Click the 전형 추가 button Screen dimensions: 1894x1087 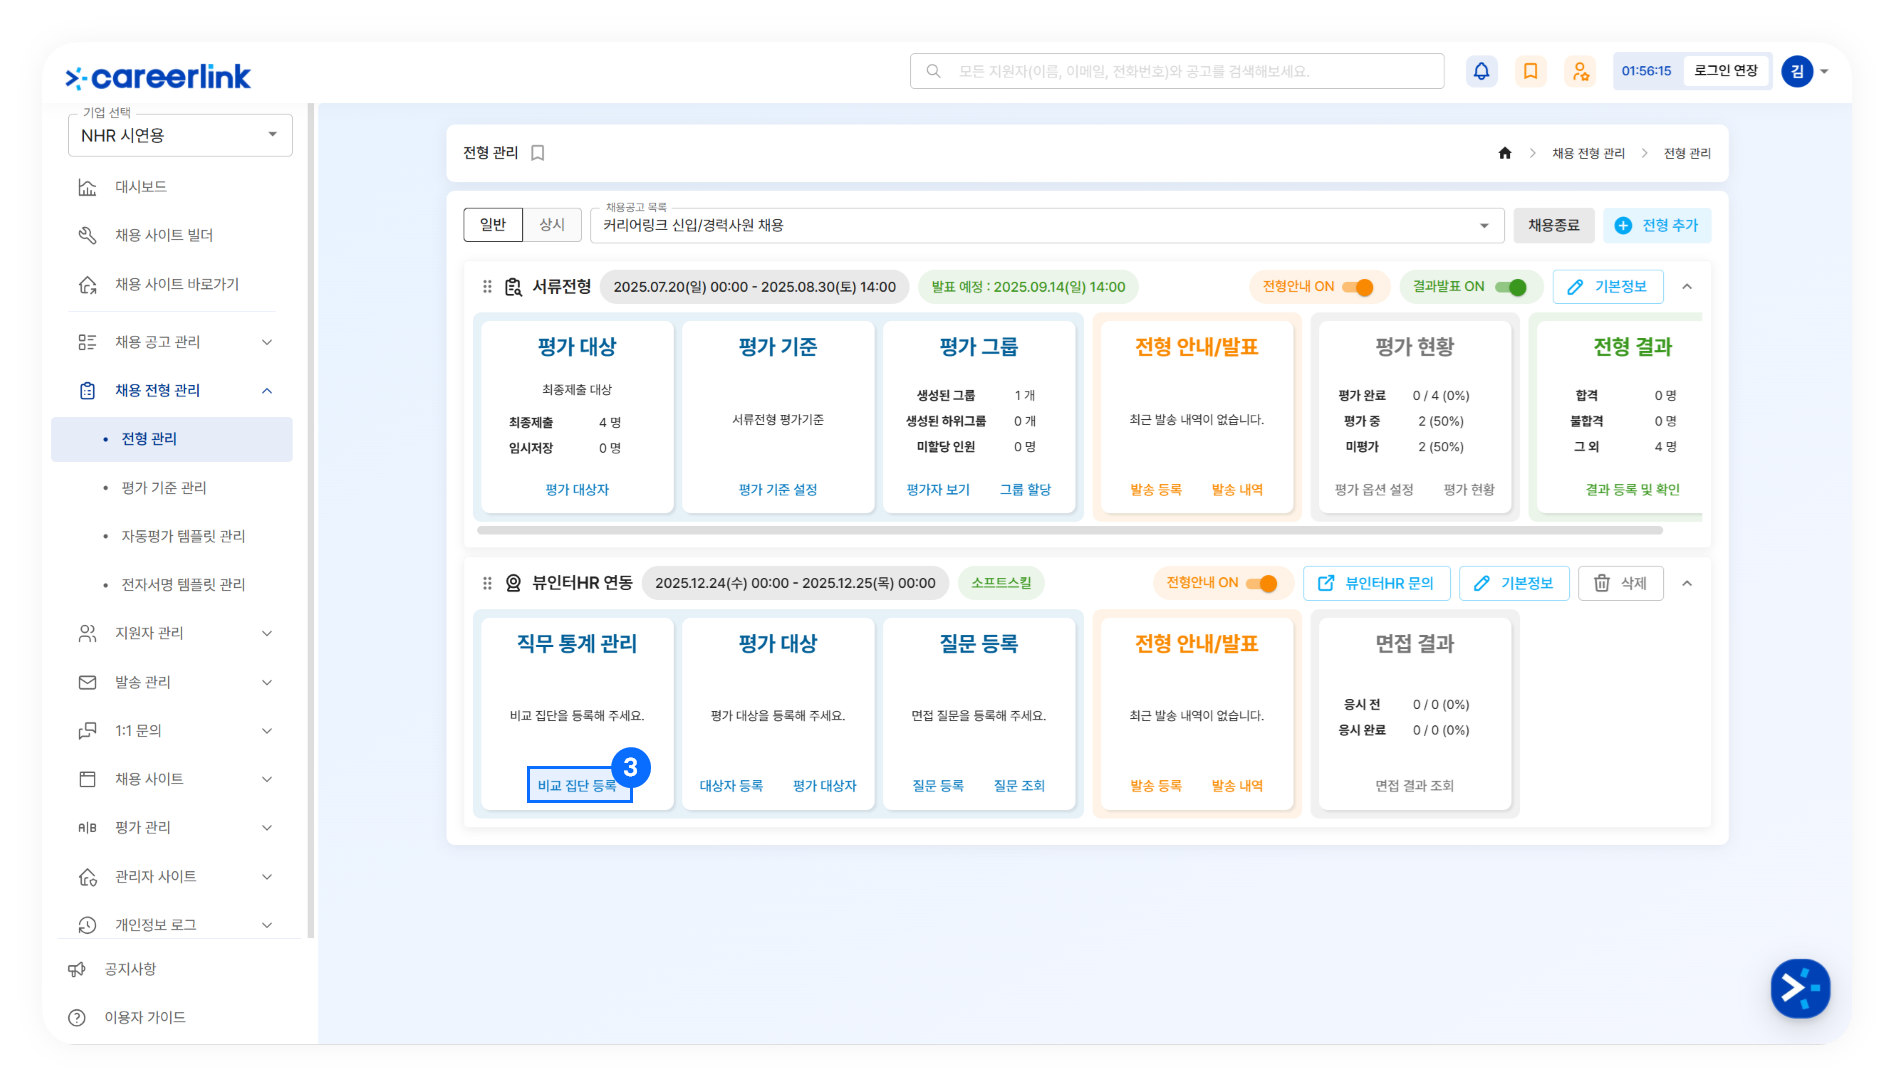1657,225
